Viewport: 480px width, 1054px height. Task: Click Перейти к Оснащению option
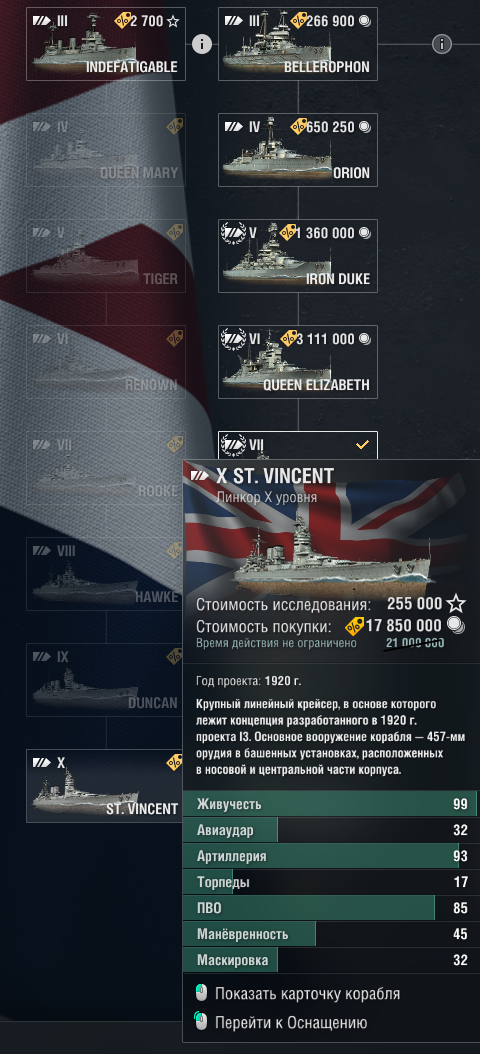tap(291, 1023)
